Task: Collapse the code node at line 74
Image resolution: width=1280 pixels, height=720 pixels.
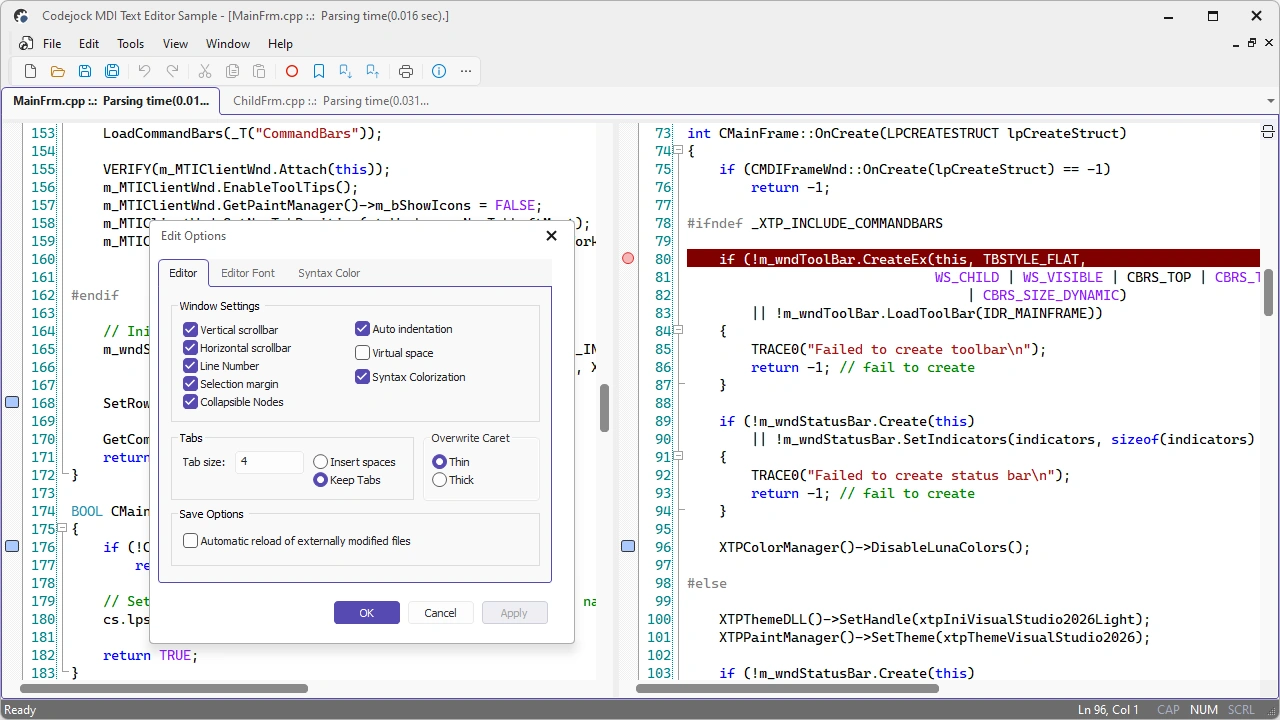Action: click(677, 151)
